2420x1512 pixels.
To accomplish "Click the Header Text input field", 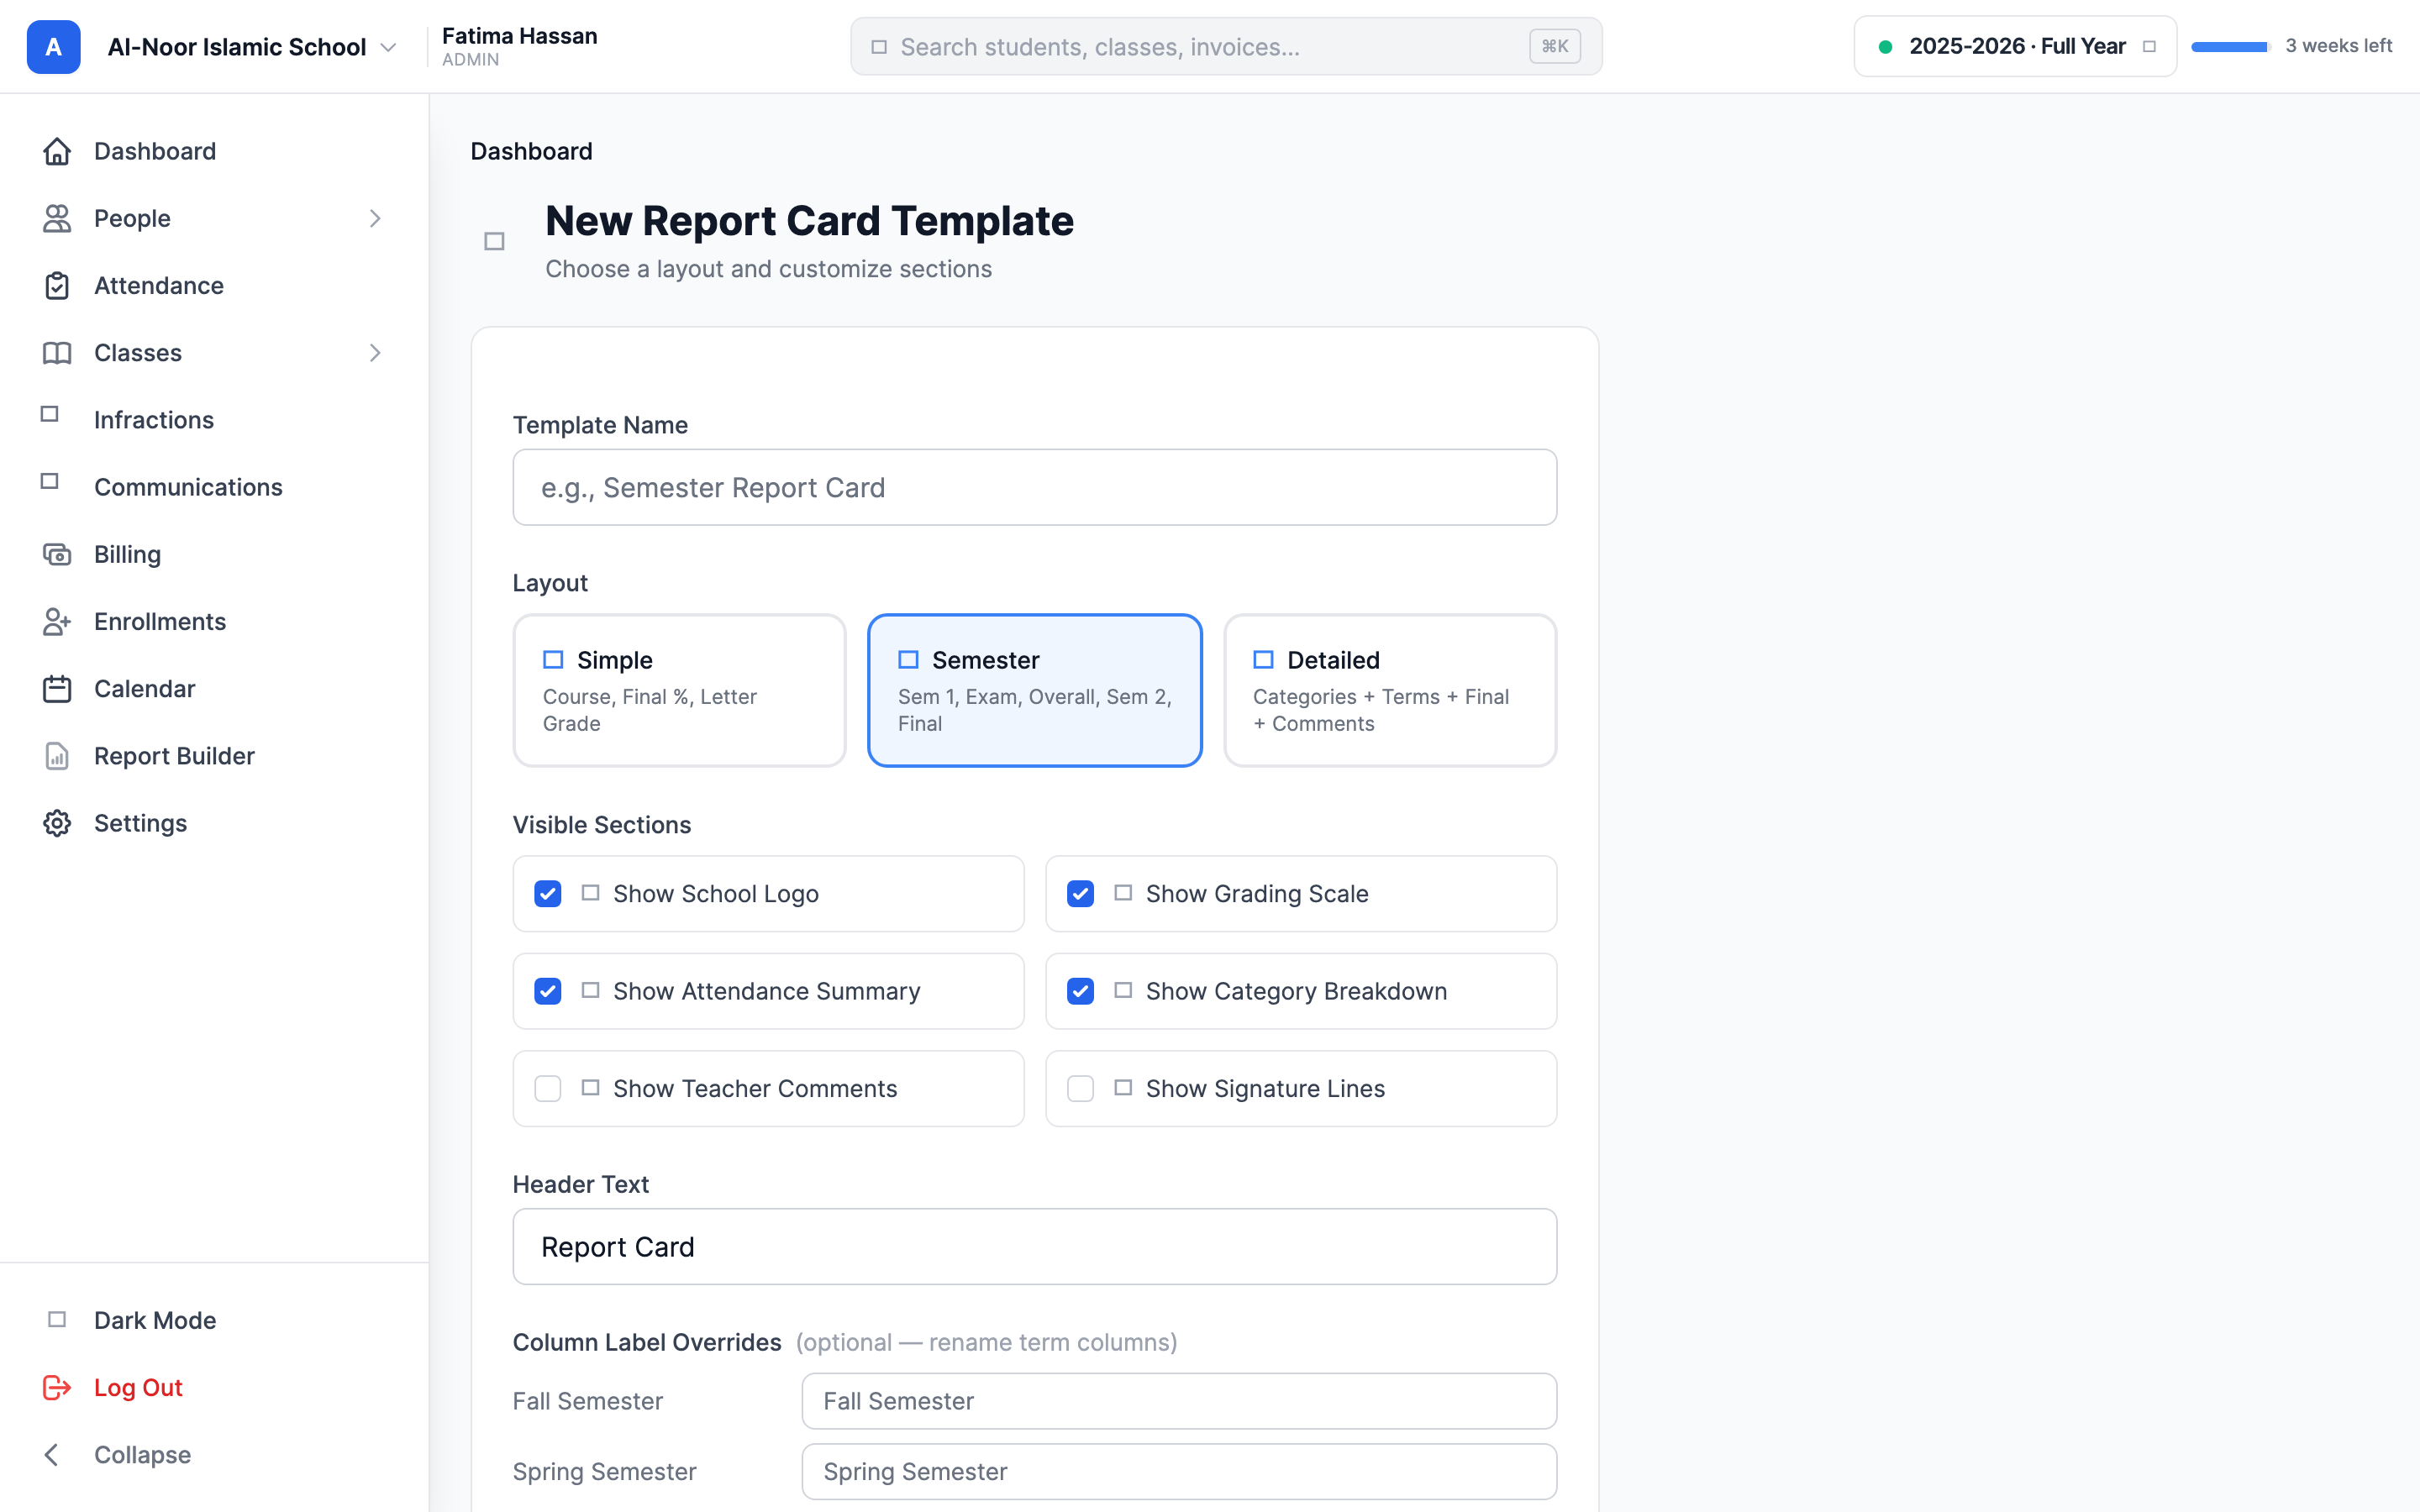I will pos(1035,1247).
